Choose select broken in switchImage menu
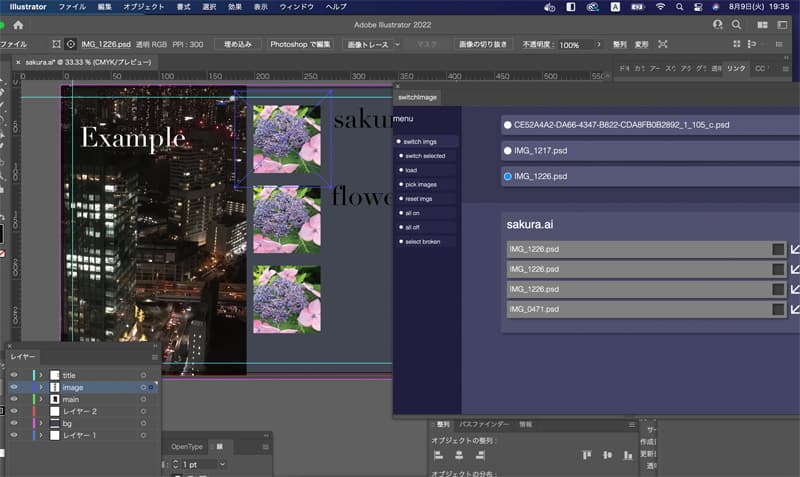Viewport: 800px width, 477px height. pos(426,241)
